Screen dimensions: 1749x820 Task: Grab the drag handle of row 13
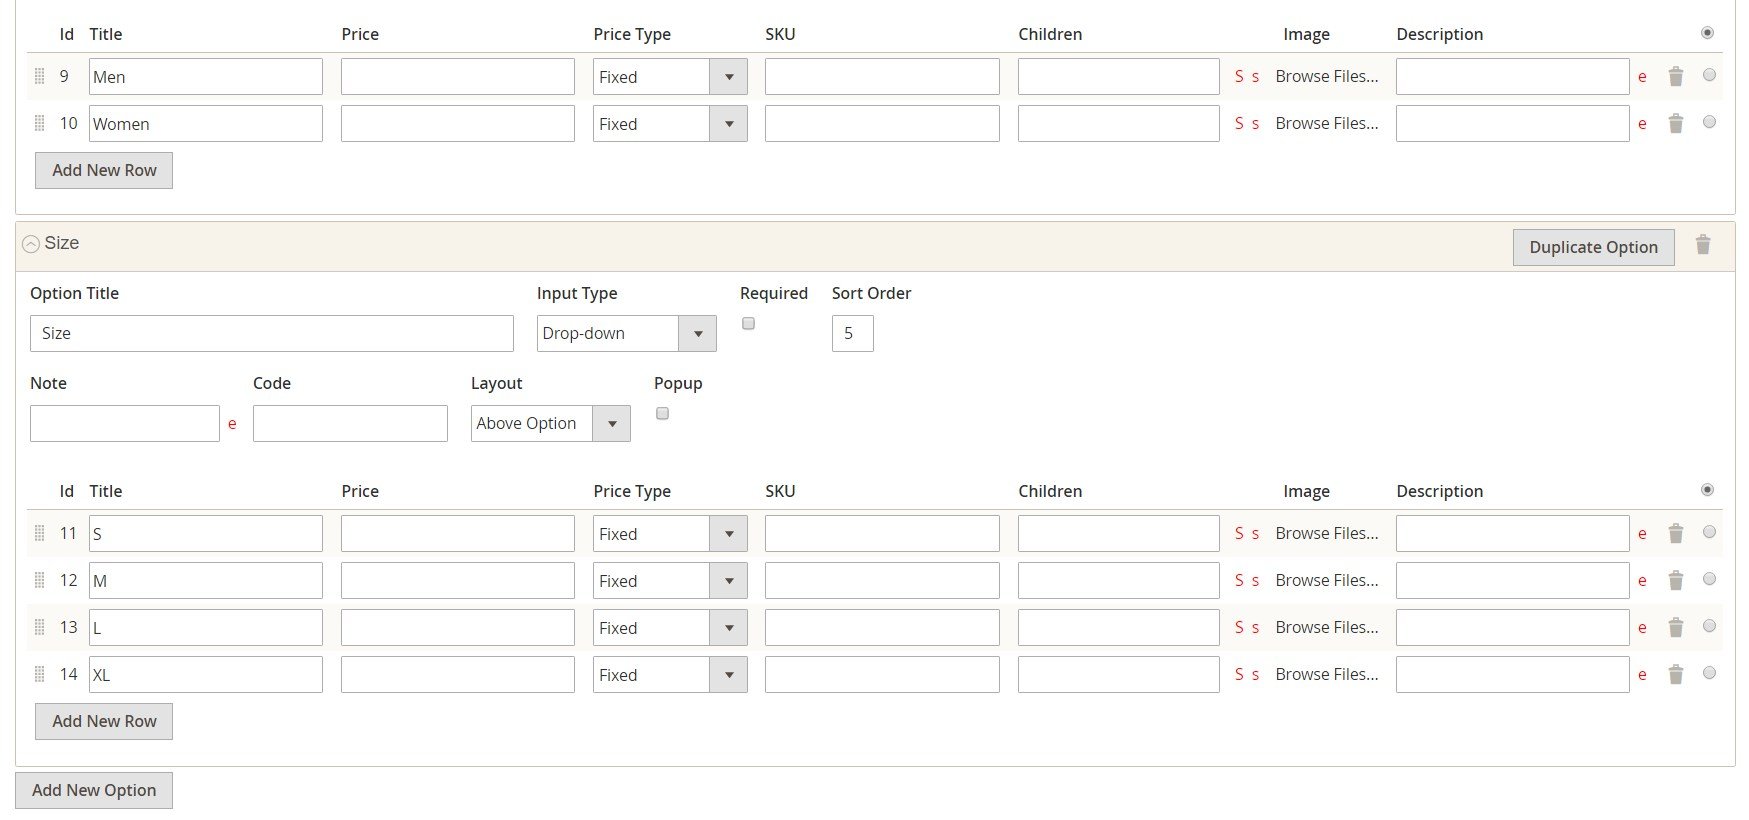(40, 627)
